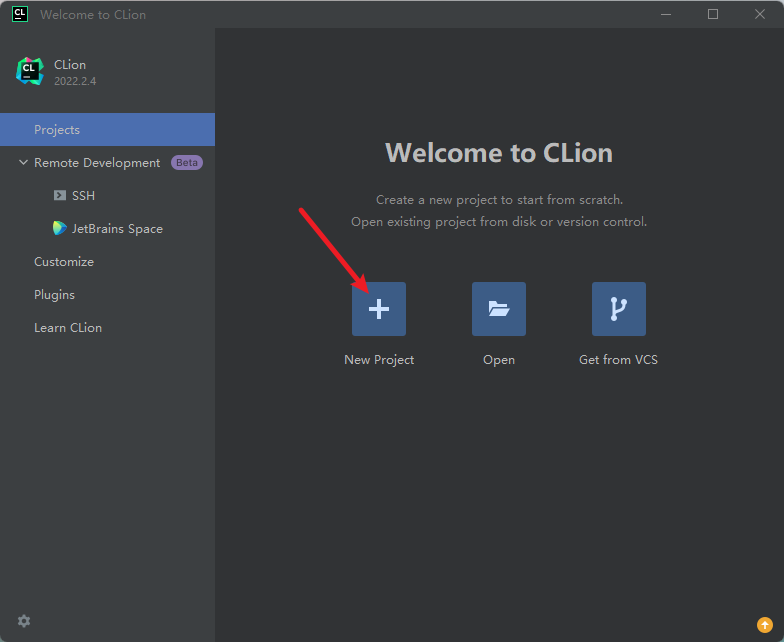Click the New Project label

point(379,360)
